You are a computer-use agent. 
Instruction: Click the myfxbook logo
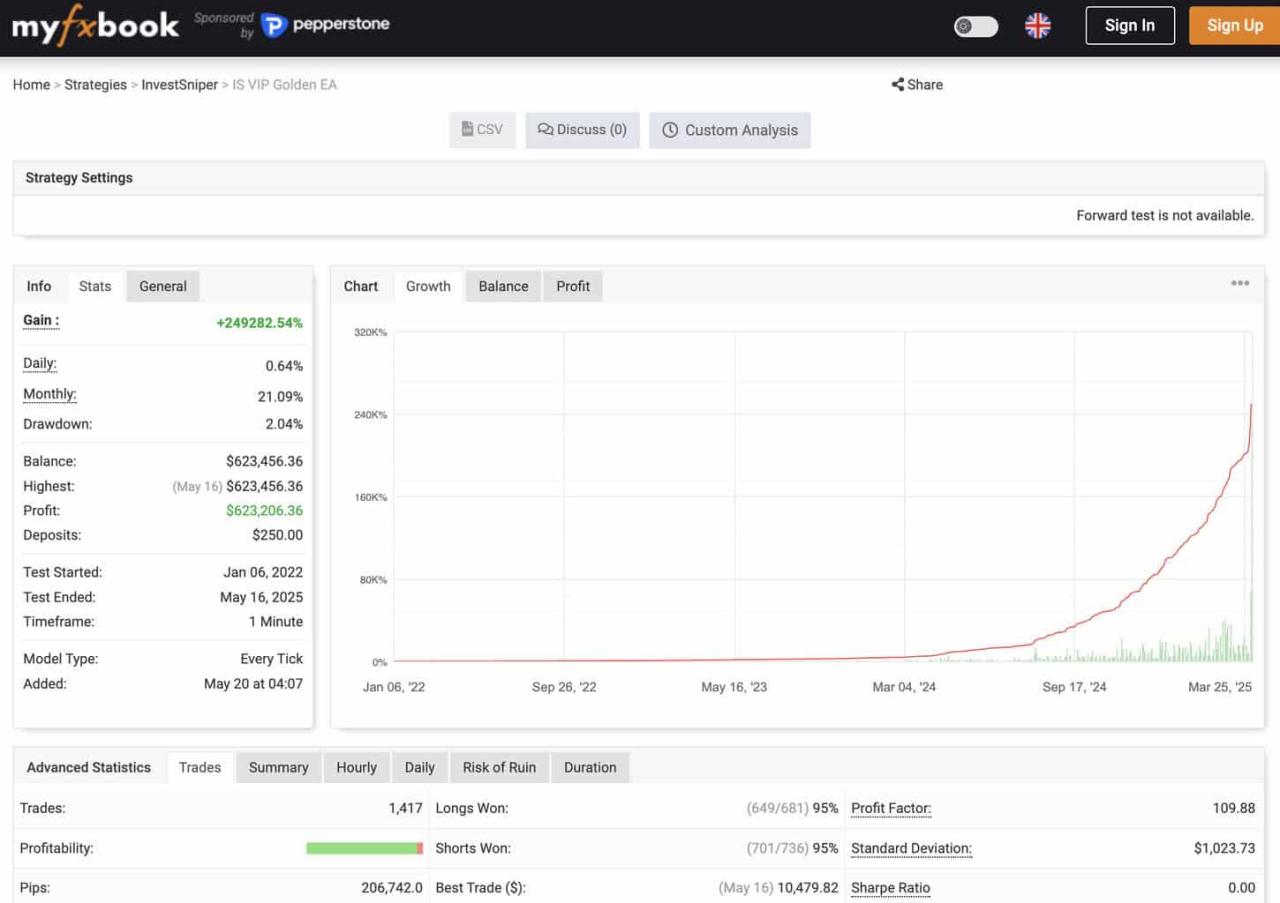96,25
